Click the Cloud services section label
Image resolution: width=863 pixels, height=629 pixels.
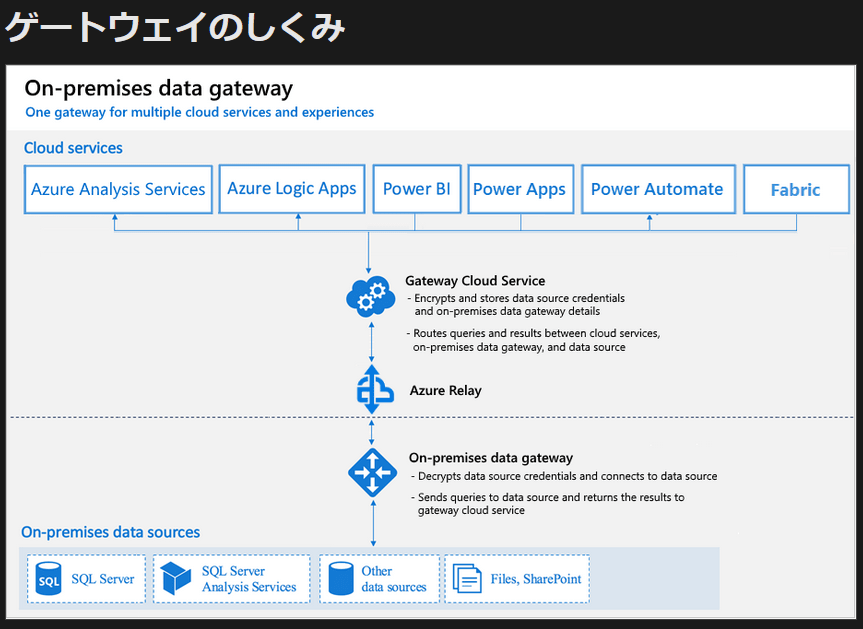[x=73, y=148]
